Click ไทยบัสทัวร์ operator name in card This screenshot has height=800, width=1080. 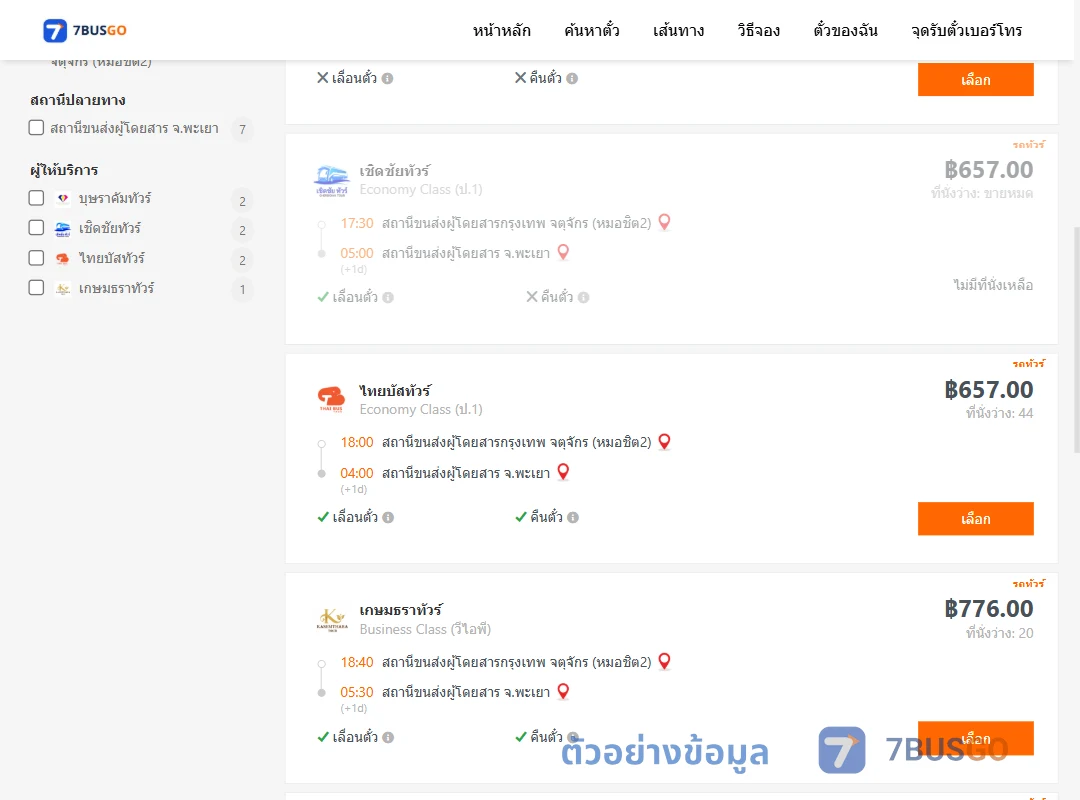pyautogui.click(x=395, y=391)
